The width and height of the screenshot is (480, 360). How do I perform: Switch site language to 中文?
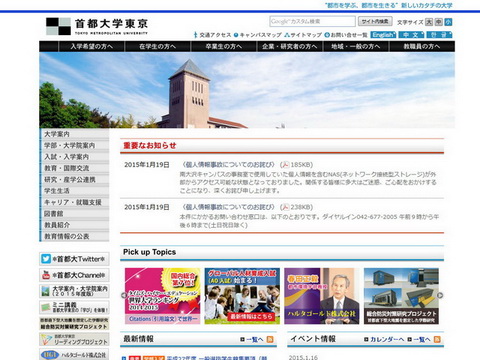tap(411, 35)
